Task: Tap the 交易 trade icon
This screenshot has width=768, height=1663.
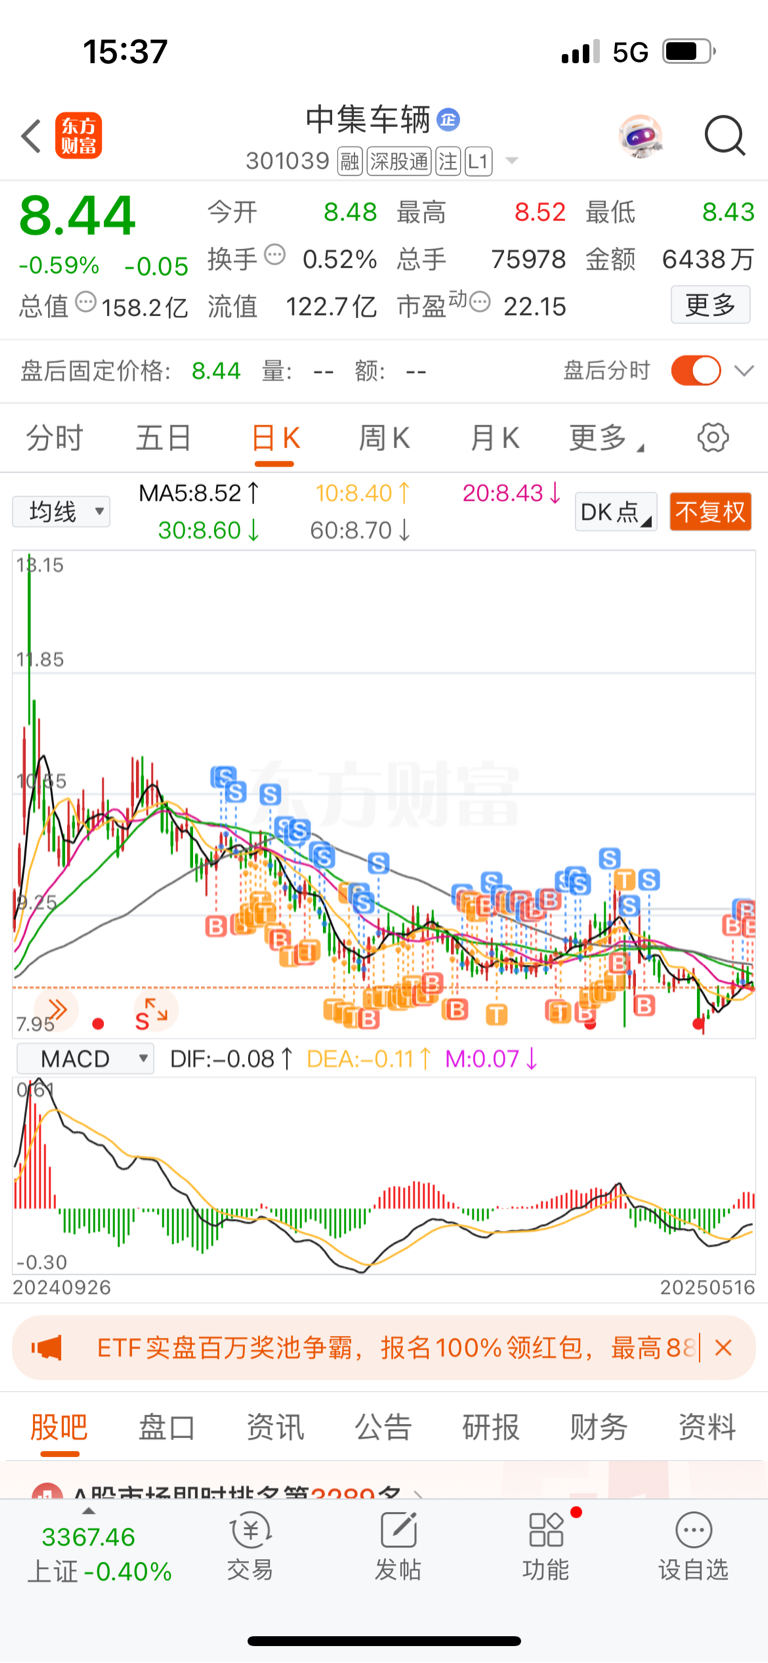Action: [250, 1547]
